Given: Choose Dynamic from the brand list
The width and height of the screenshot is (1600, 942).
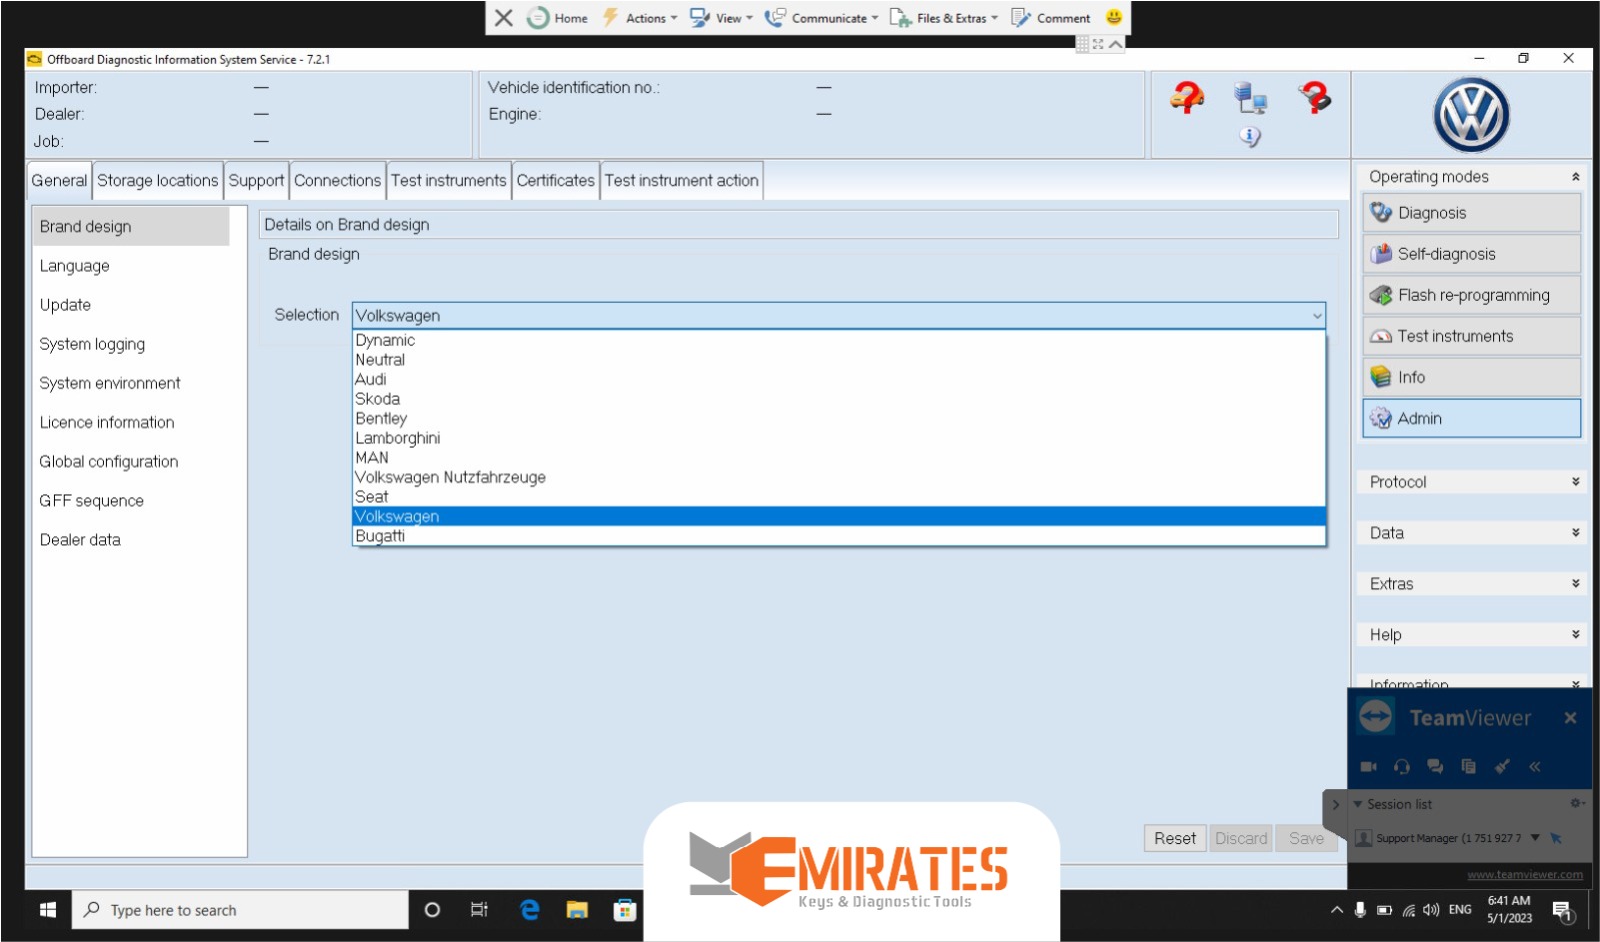Looking at the screenshot, I should click(x=839, y=340).
